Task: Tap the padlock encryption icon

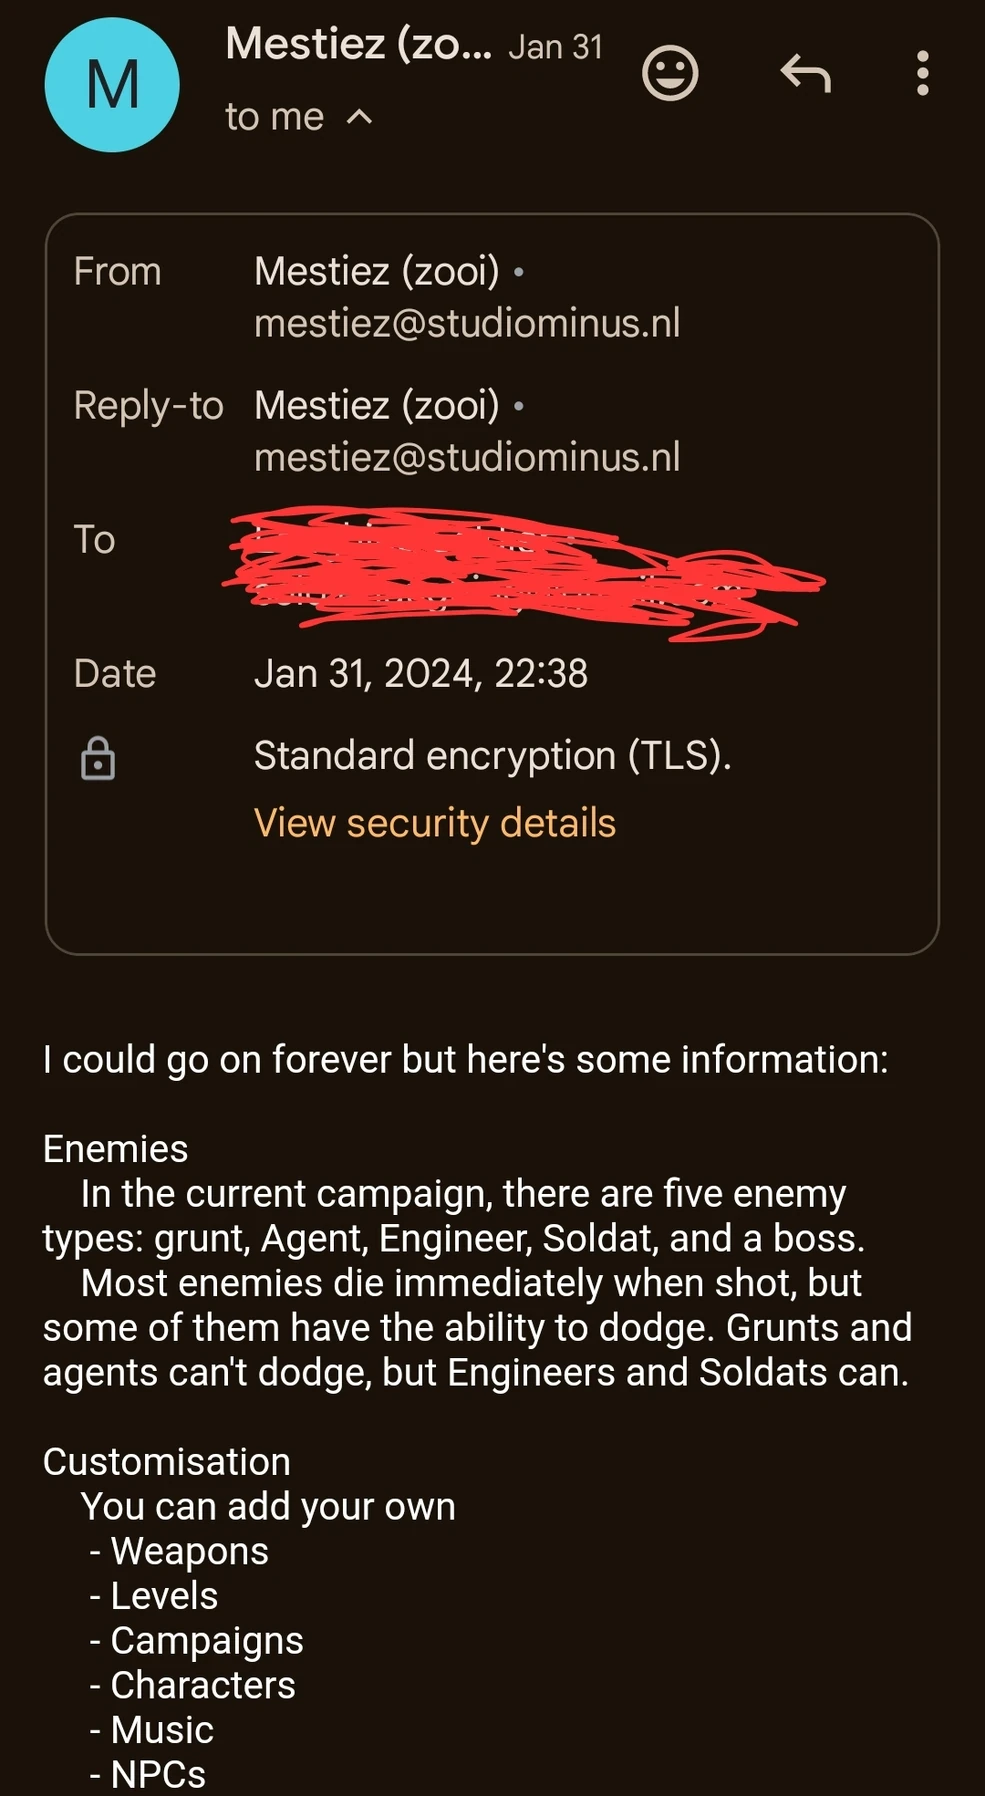Action: pos(98,758)
